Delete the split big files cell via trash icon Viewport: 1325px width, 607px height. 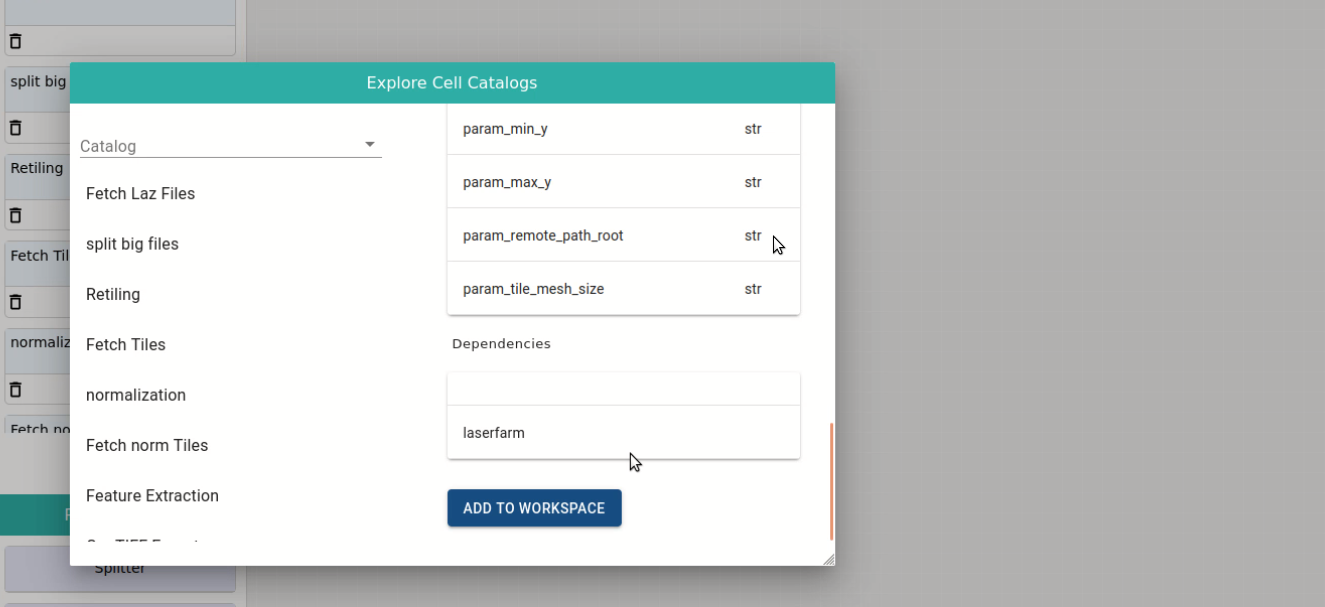(x=15, y=128)
